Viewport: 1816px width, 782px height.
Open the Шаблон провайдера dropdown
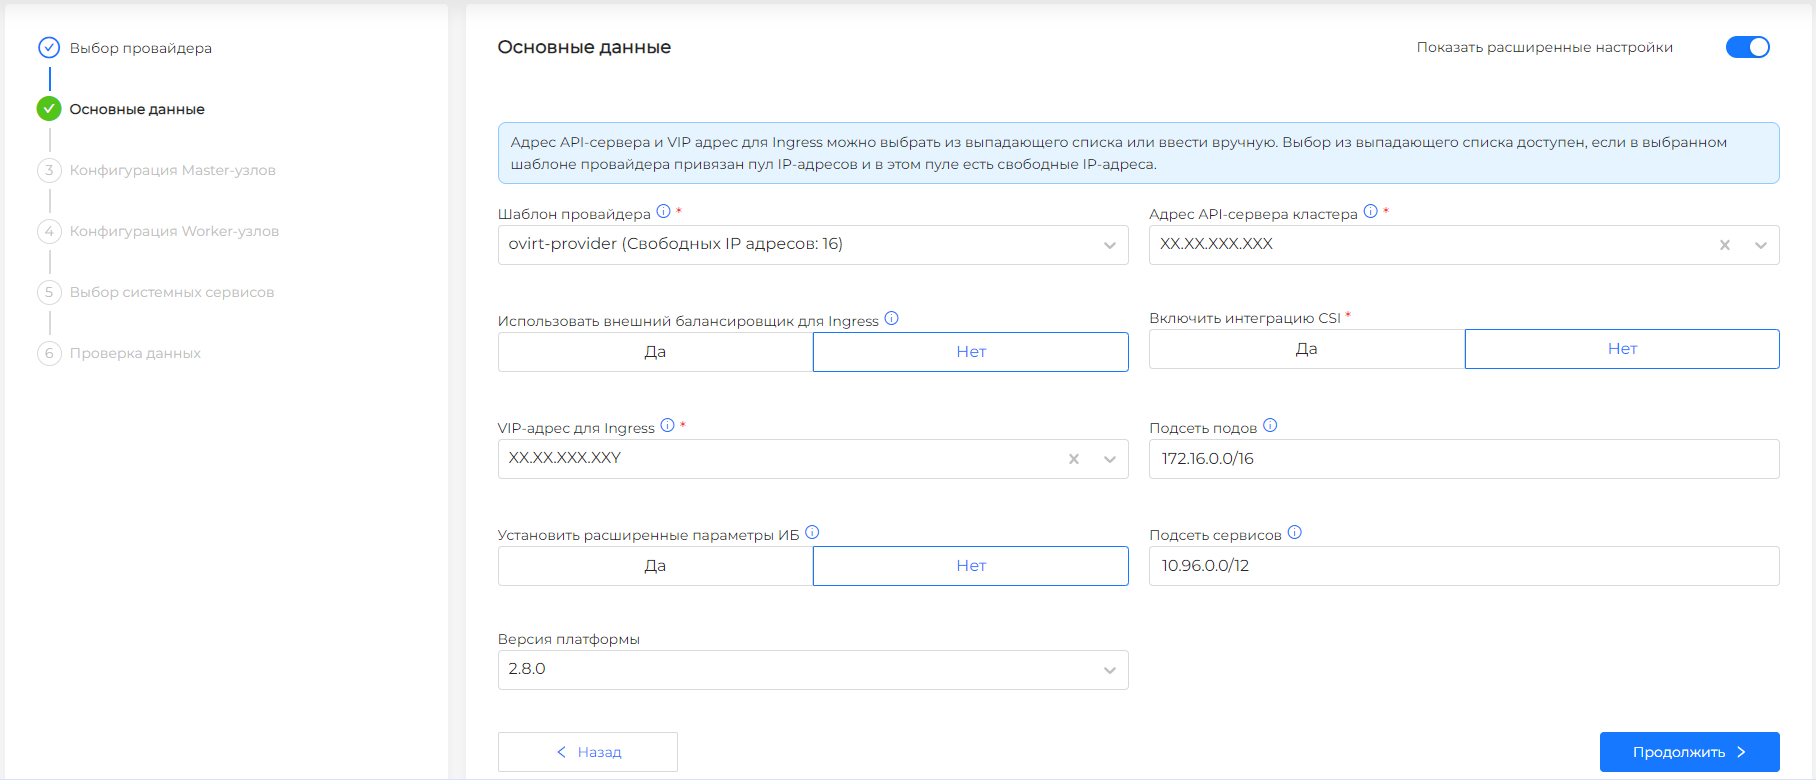pyautogui.click(x=1109, y=245)
